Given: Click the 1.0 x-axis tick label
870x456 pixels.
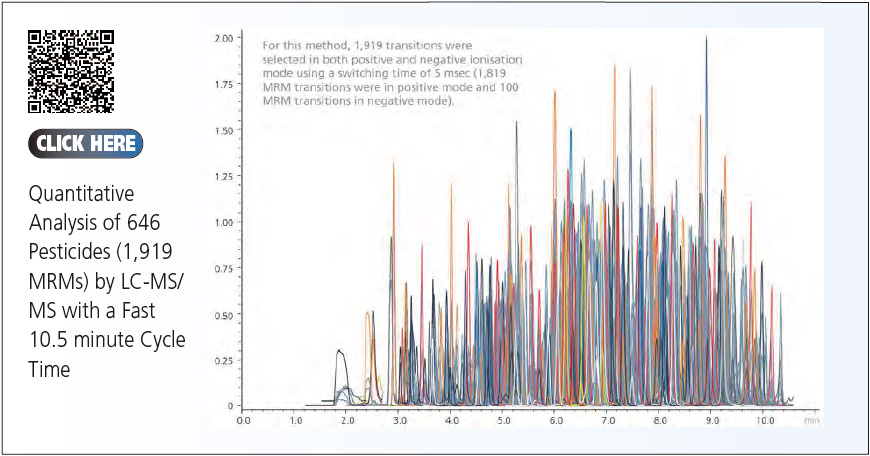Looking at the screenshot, I should click(296, 420).
